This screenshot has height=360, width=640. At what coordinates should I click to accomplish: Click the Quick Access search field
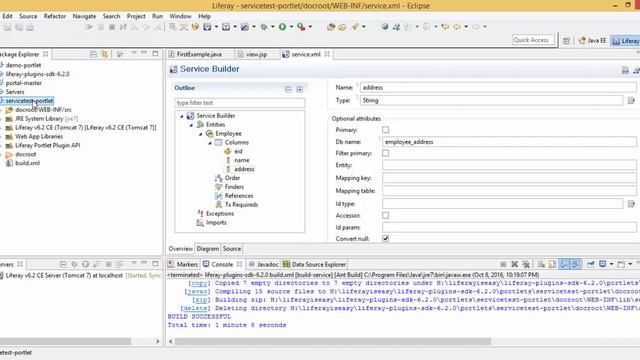pyautogui.click(x=533, y=40)
